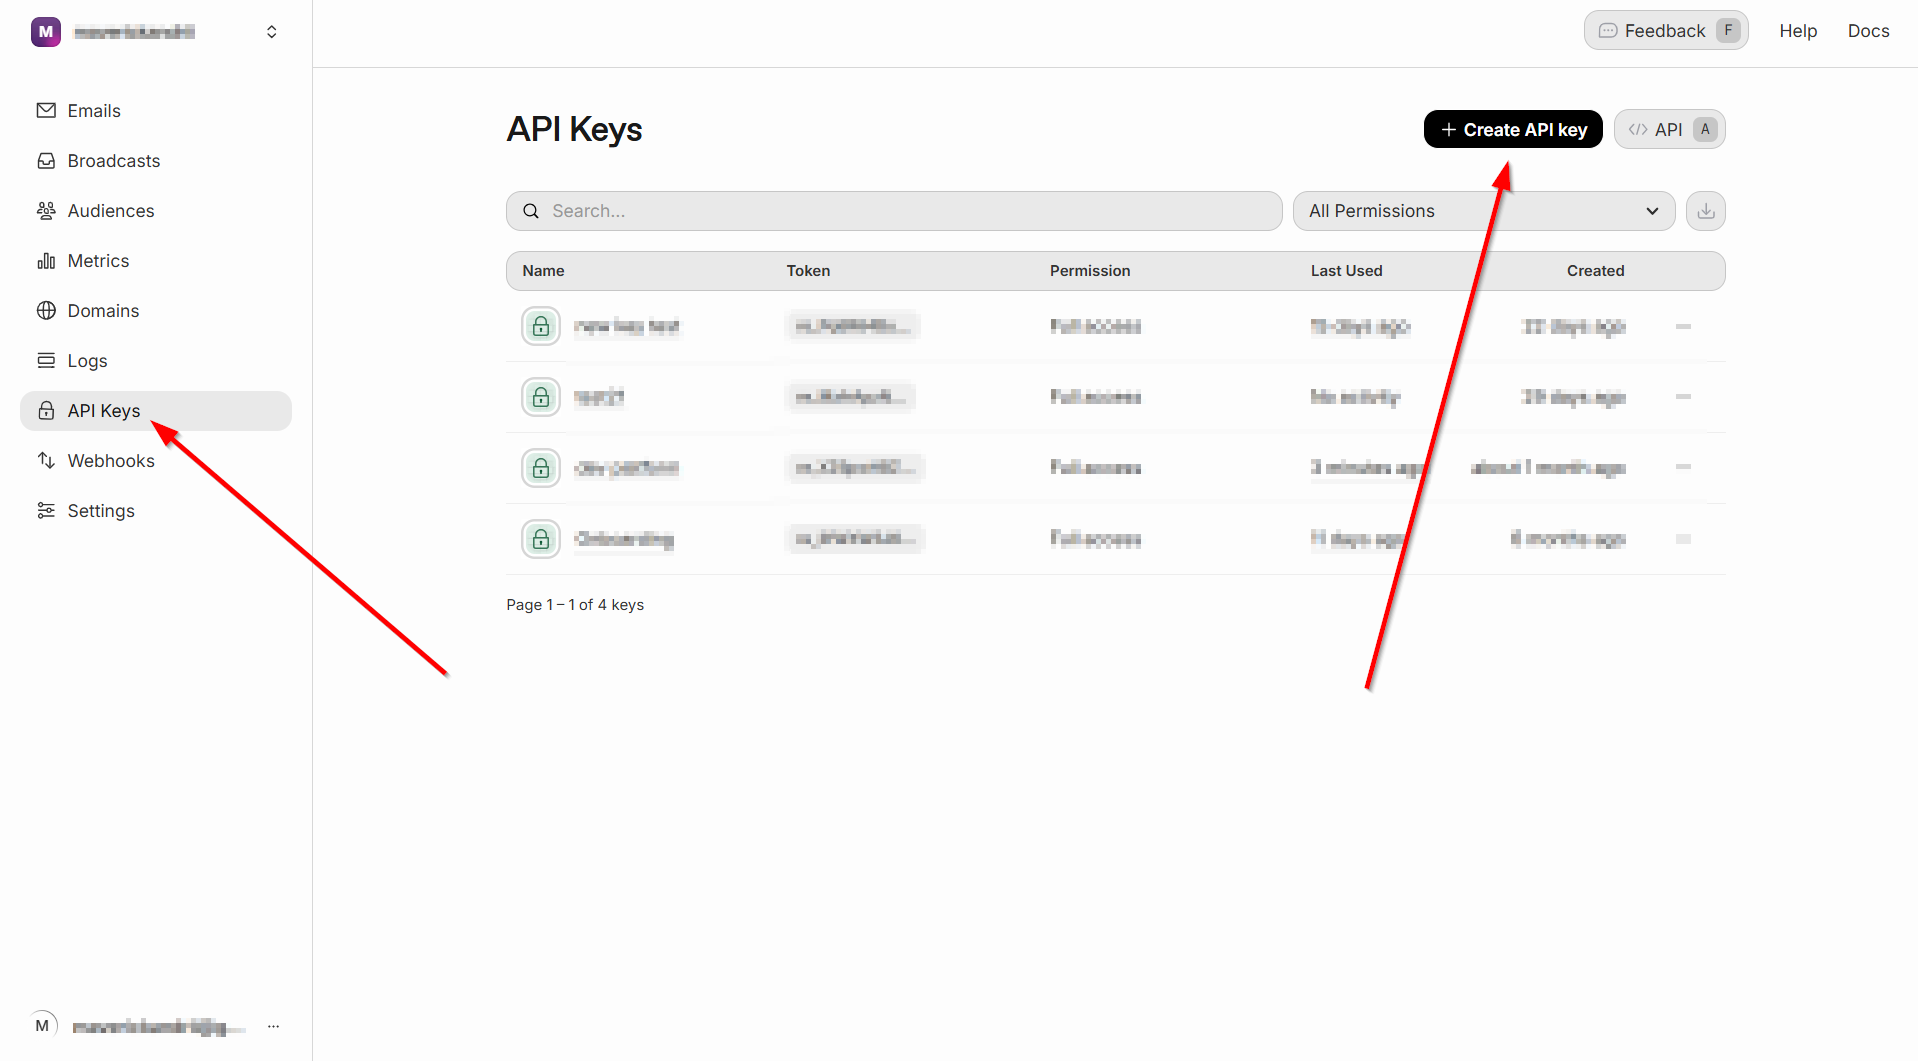Click the Help link

[1798, 31]
